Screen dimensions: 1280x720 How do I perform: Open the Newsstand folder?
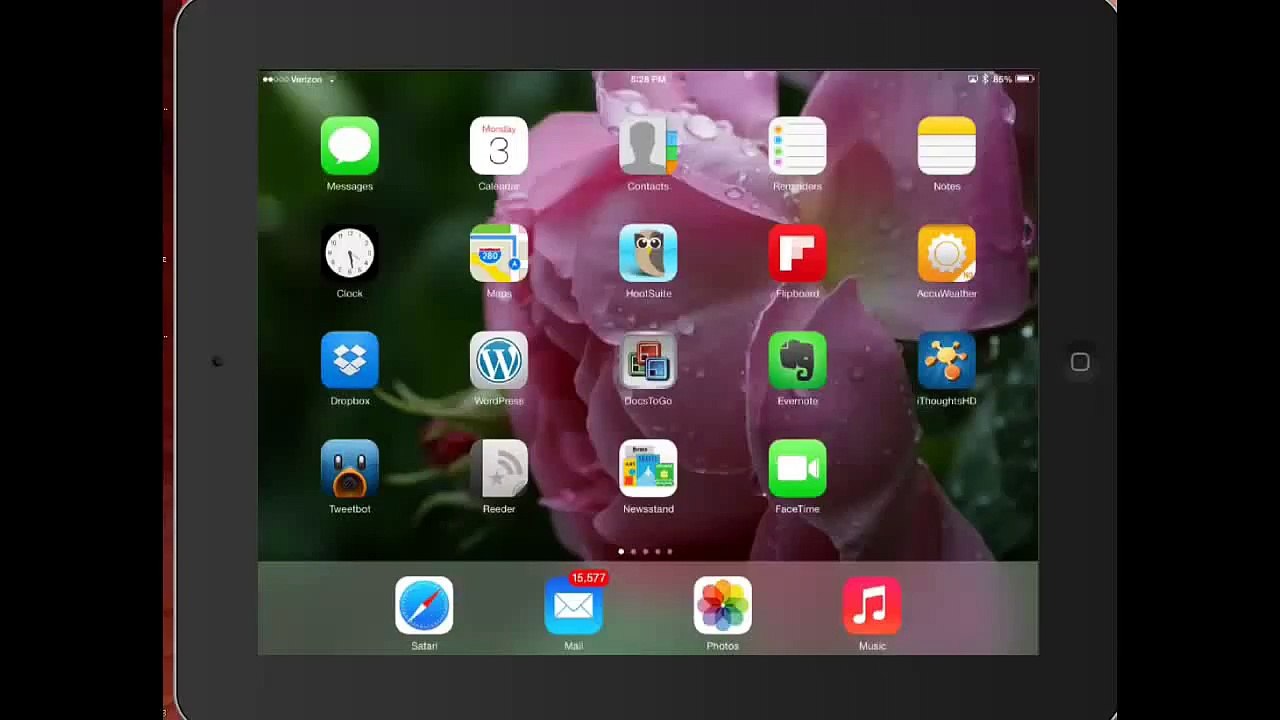[648, 469]
